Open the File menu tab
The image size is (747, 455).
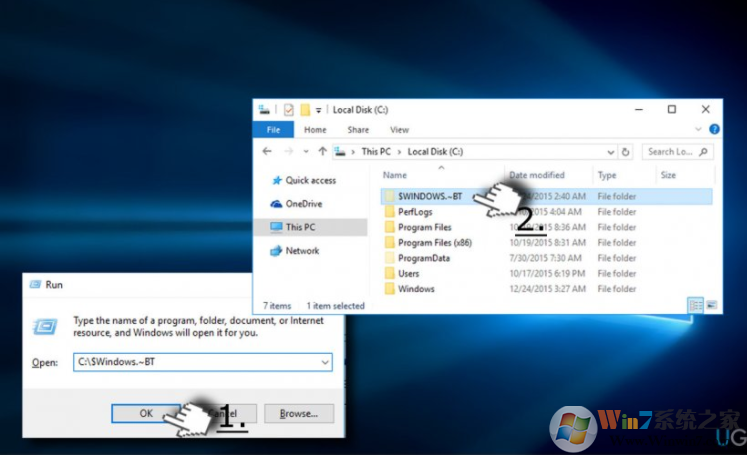(x=273, y=130)
